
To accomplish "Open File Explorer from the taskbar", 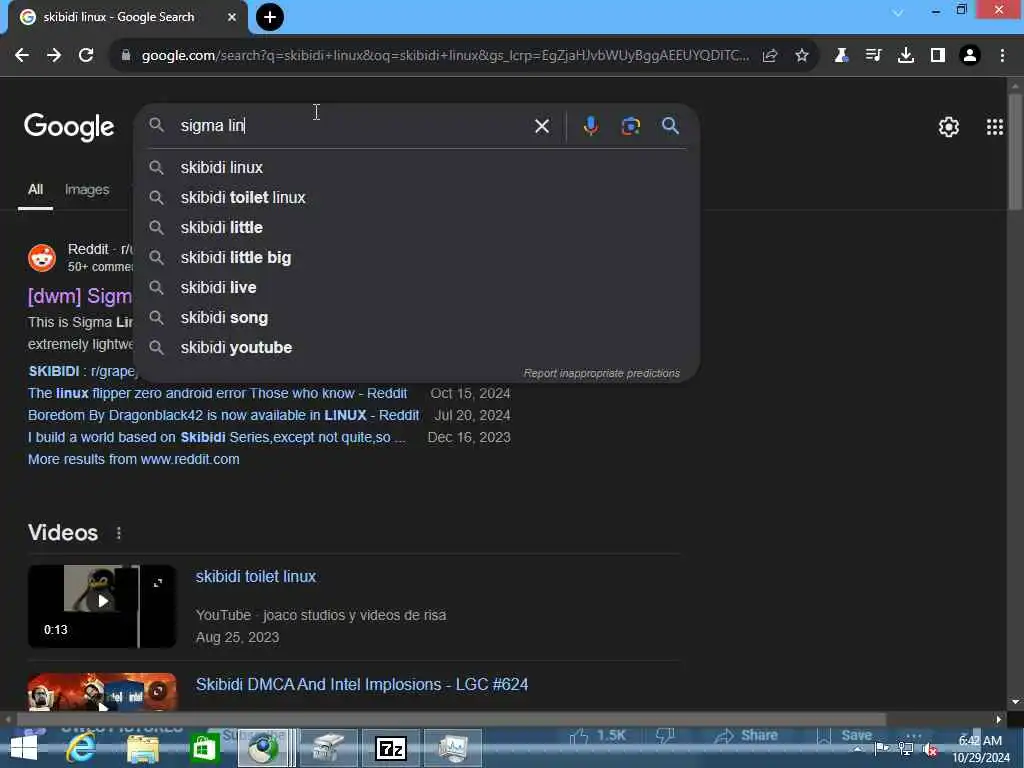I will tap(143, 748).
